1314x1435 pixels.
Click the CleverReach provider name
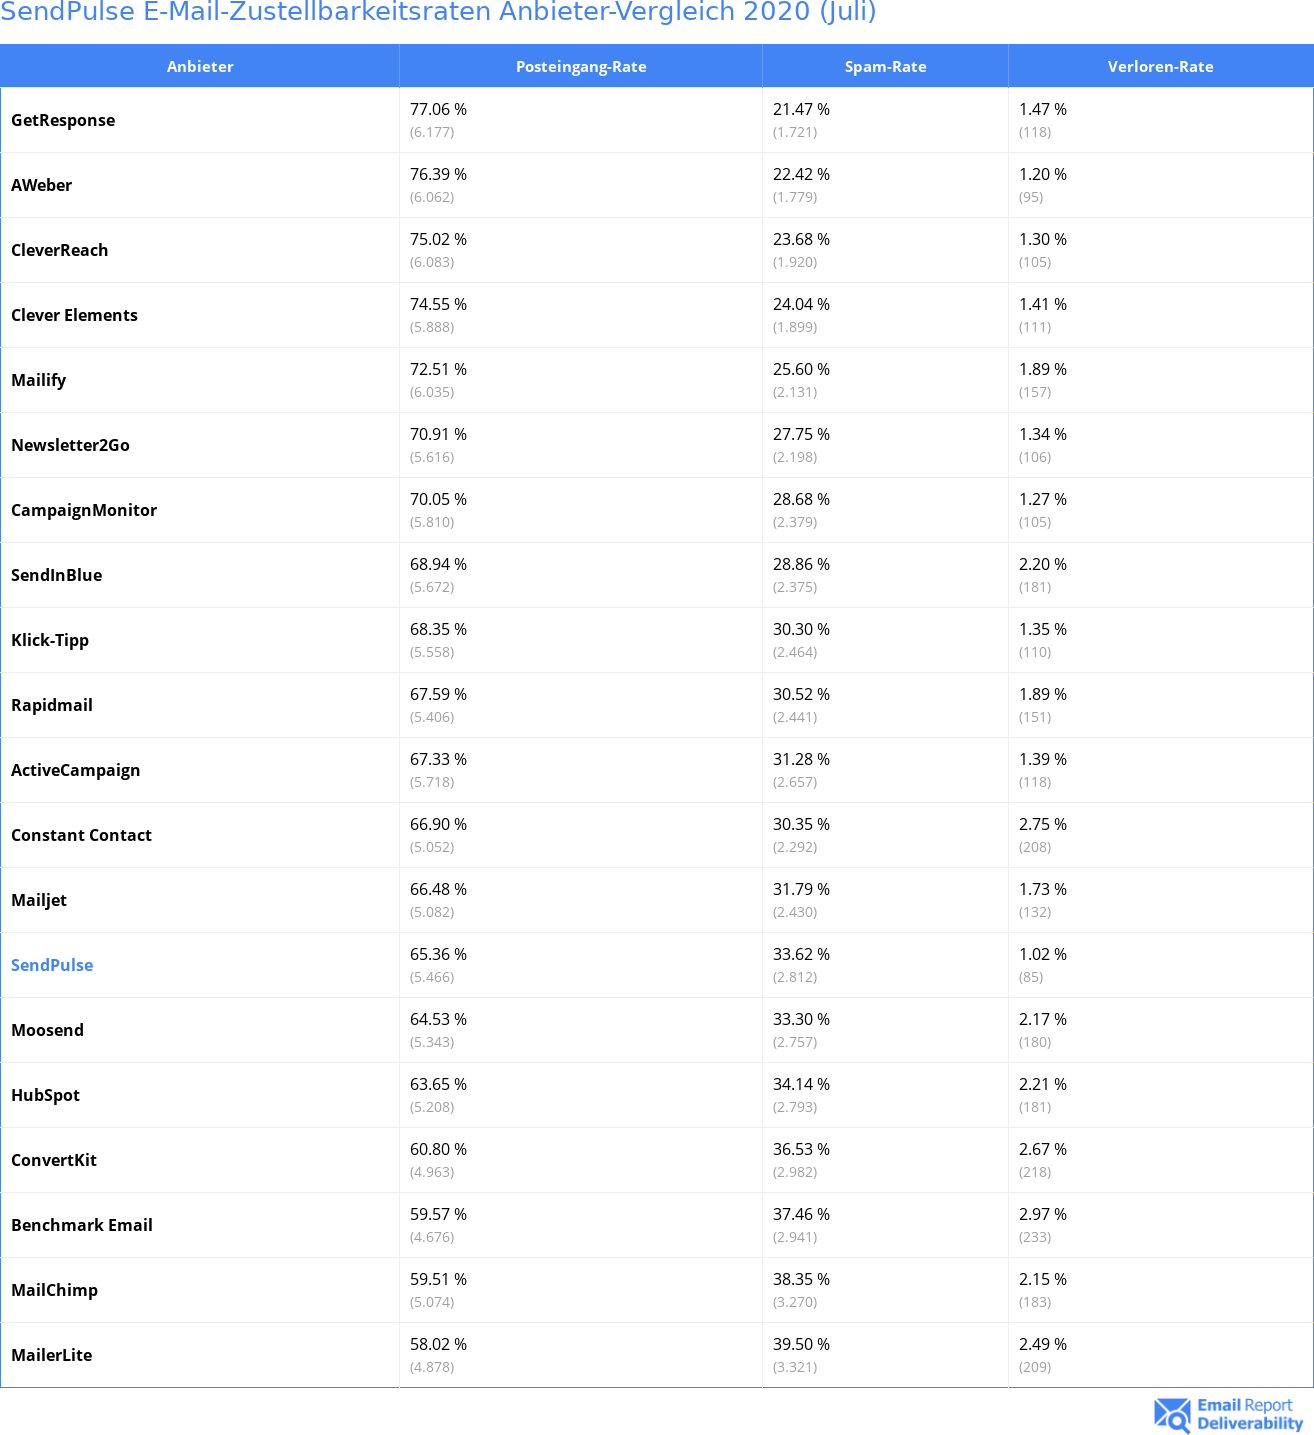coord(60,250)
